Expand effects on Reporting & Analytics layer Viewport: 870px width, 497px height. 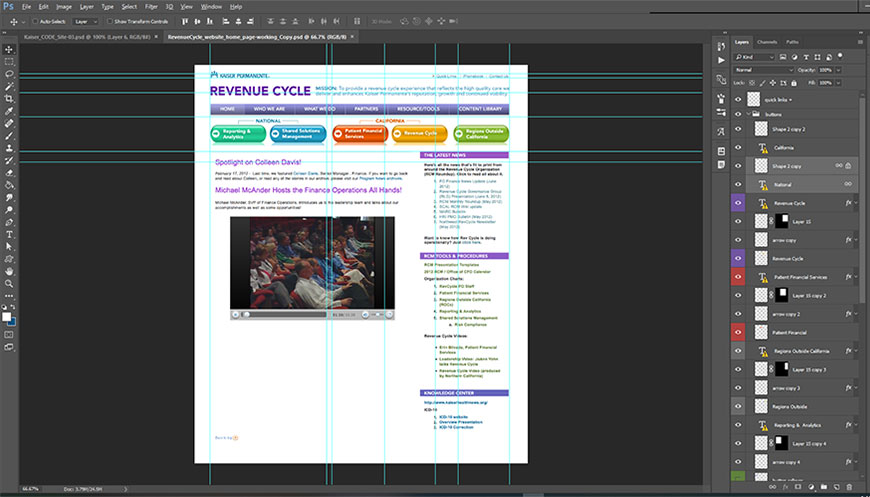coord(856,425)
